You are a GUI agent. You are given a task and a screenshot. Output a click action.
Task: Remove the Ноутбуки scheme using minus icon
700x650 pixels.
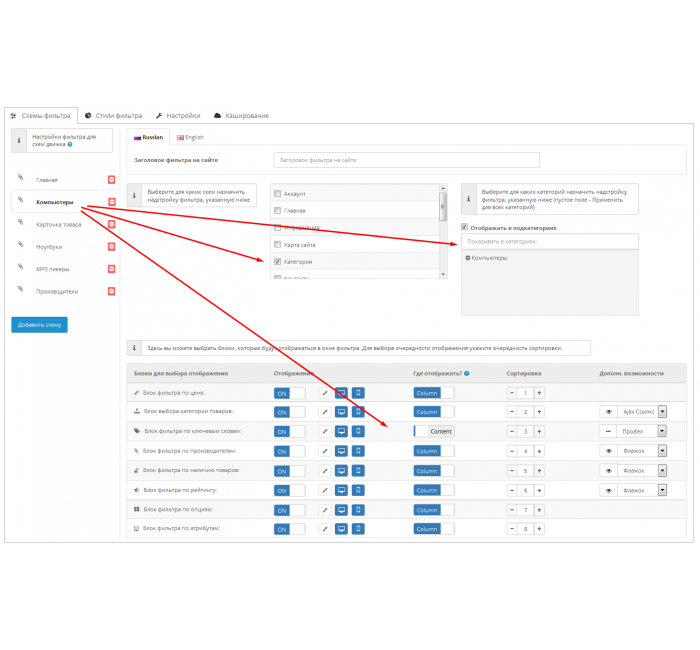112,246
